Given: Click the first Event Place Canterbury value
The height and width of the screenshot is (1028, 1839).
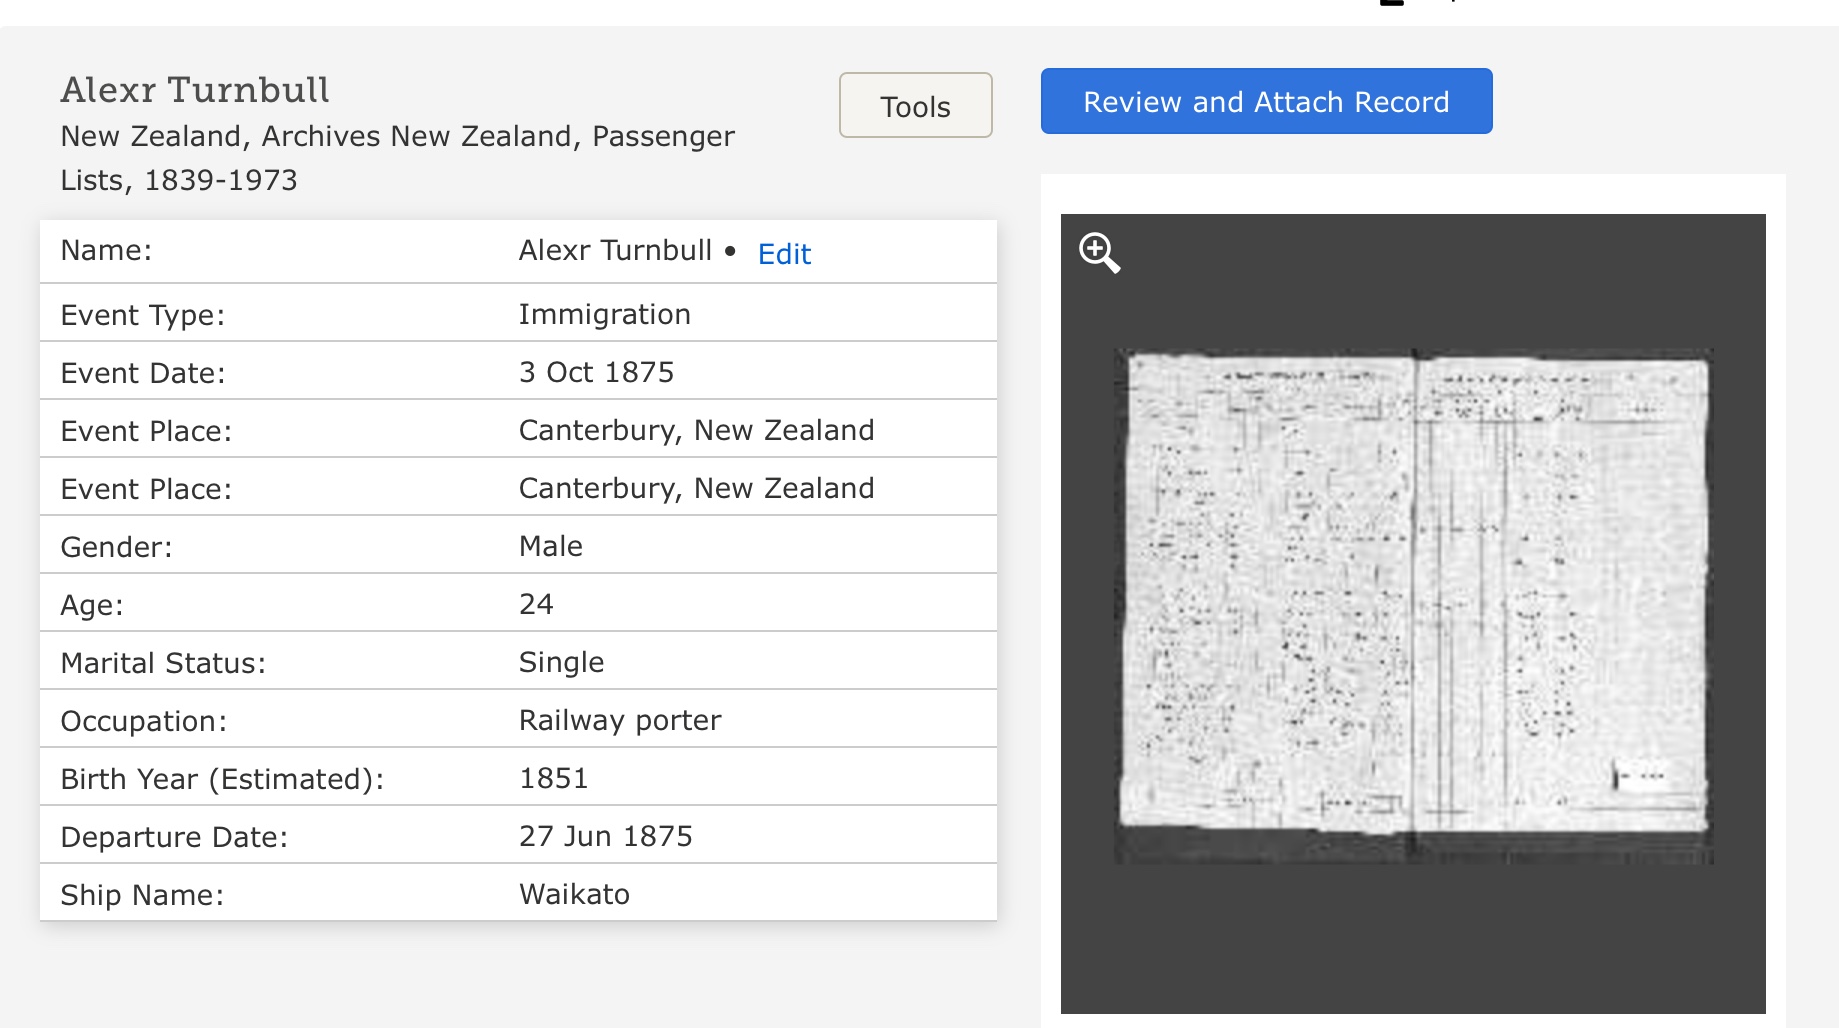Looking at the screenshot, I should coord(696,430).
